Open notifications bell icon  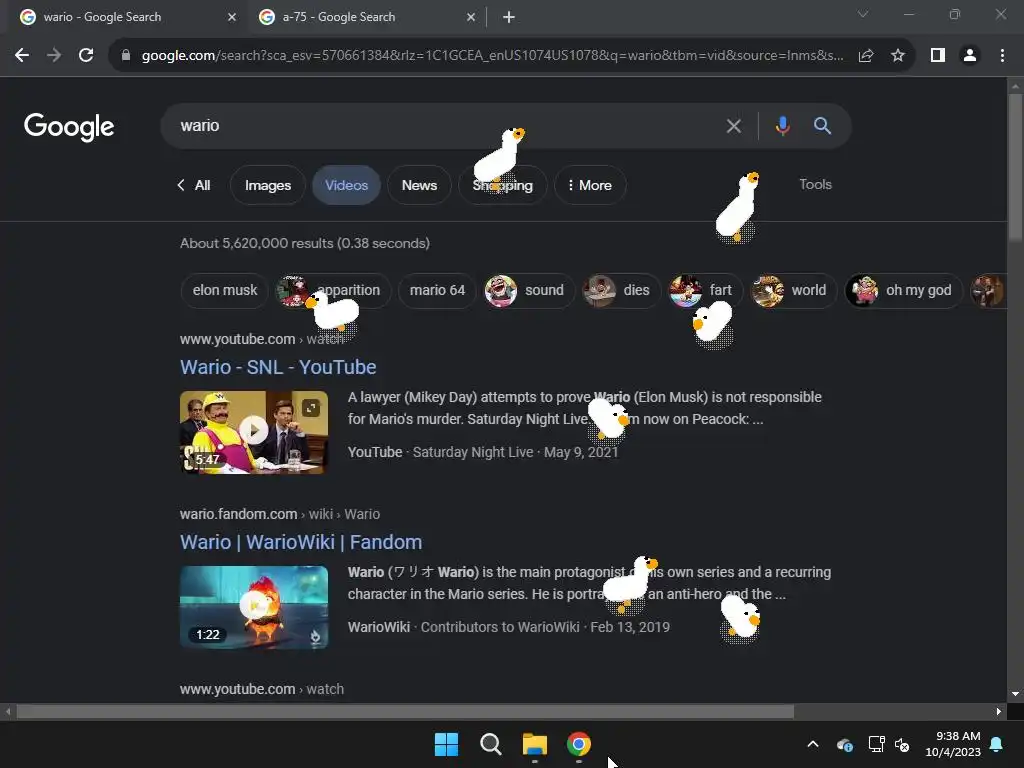pyautogui.click(x=997, y=744)
